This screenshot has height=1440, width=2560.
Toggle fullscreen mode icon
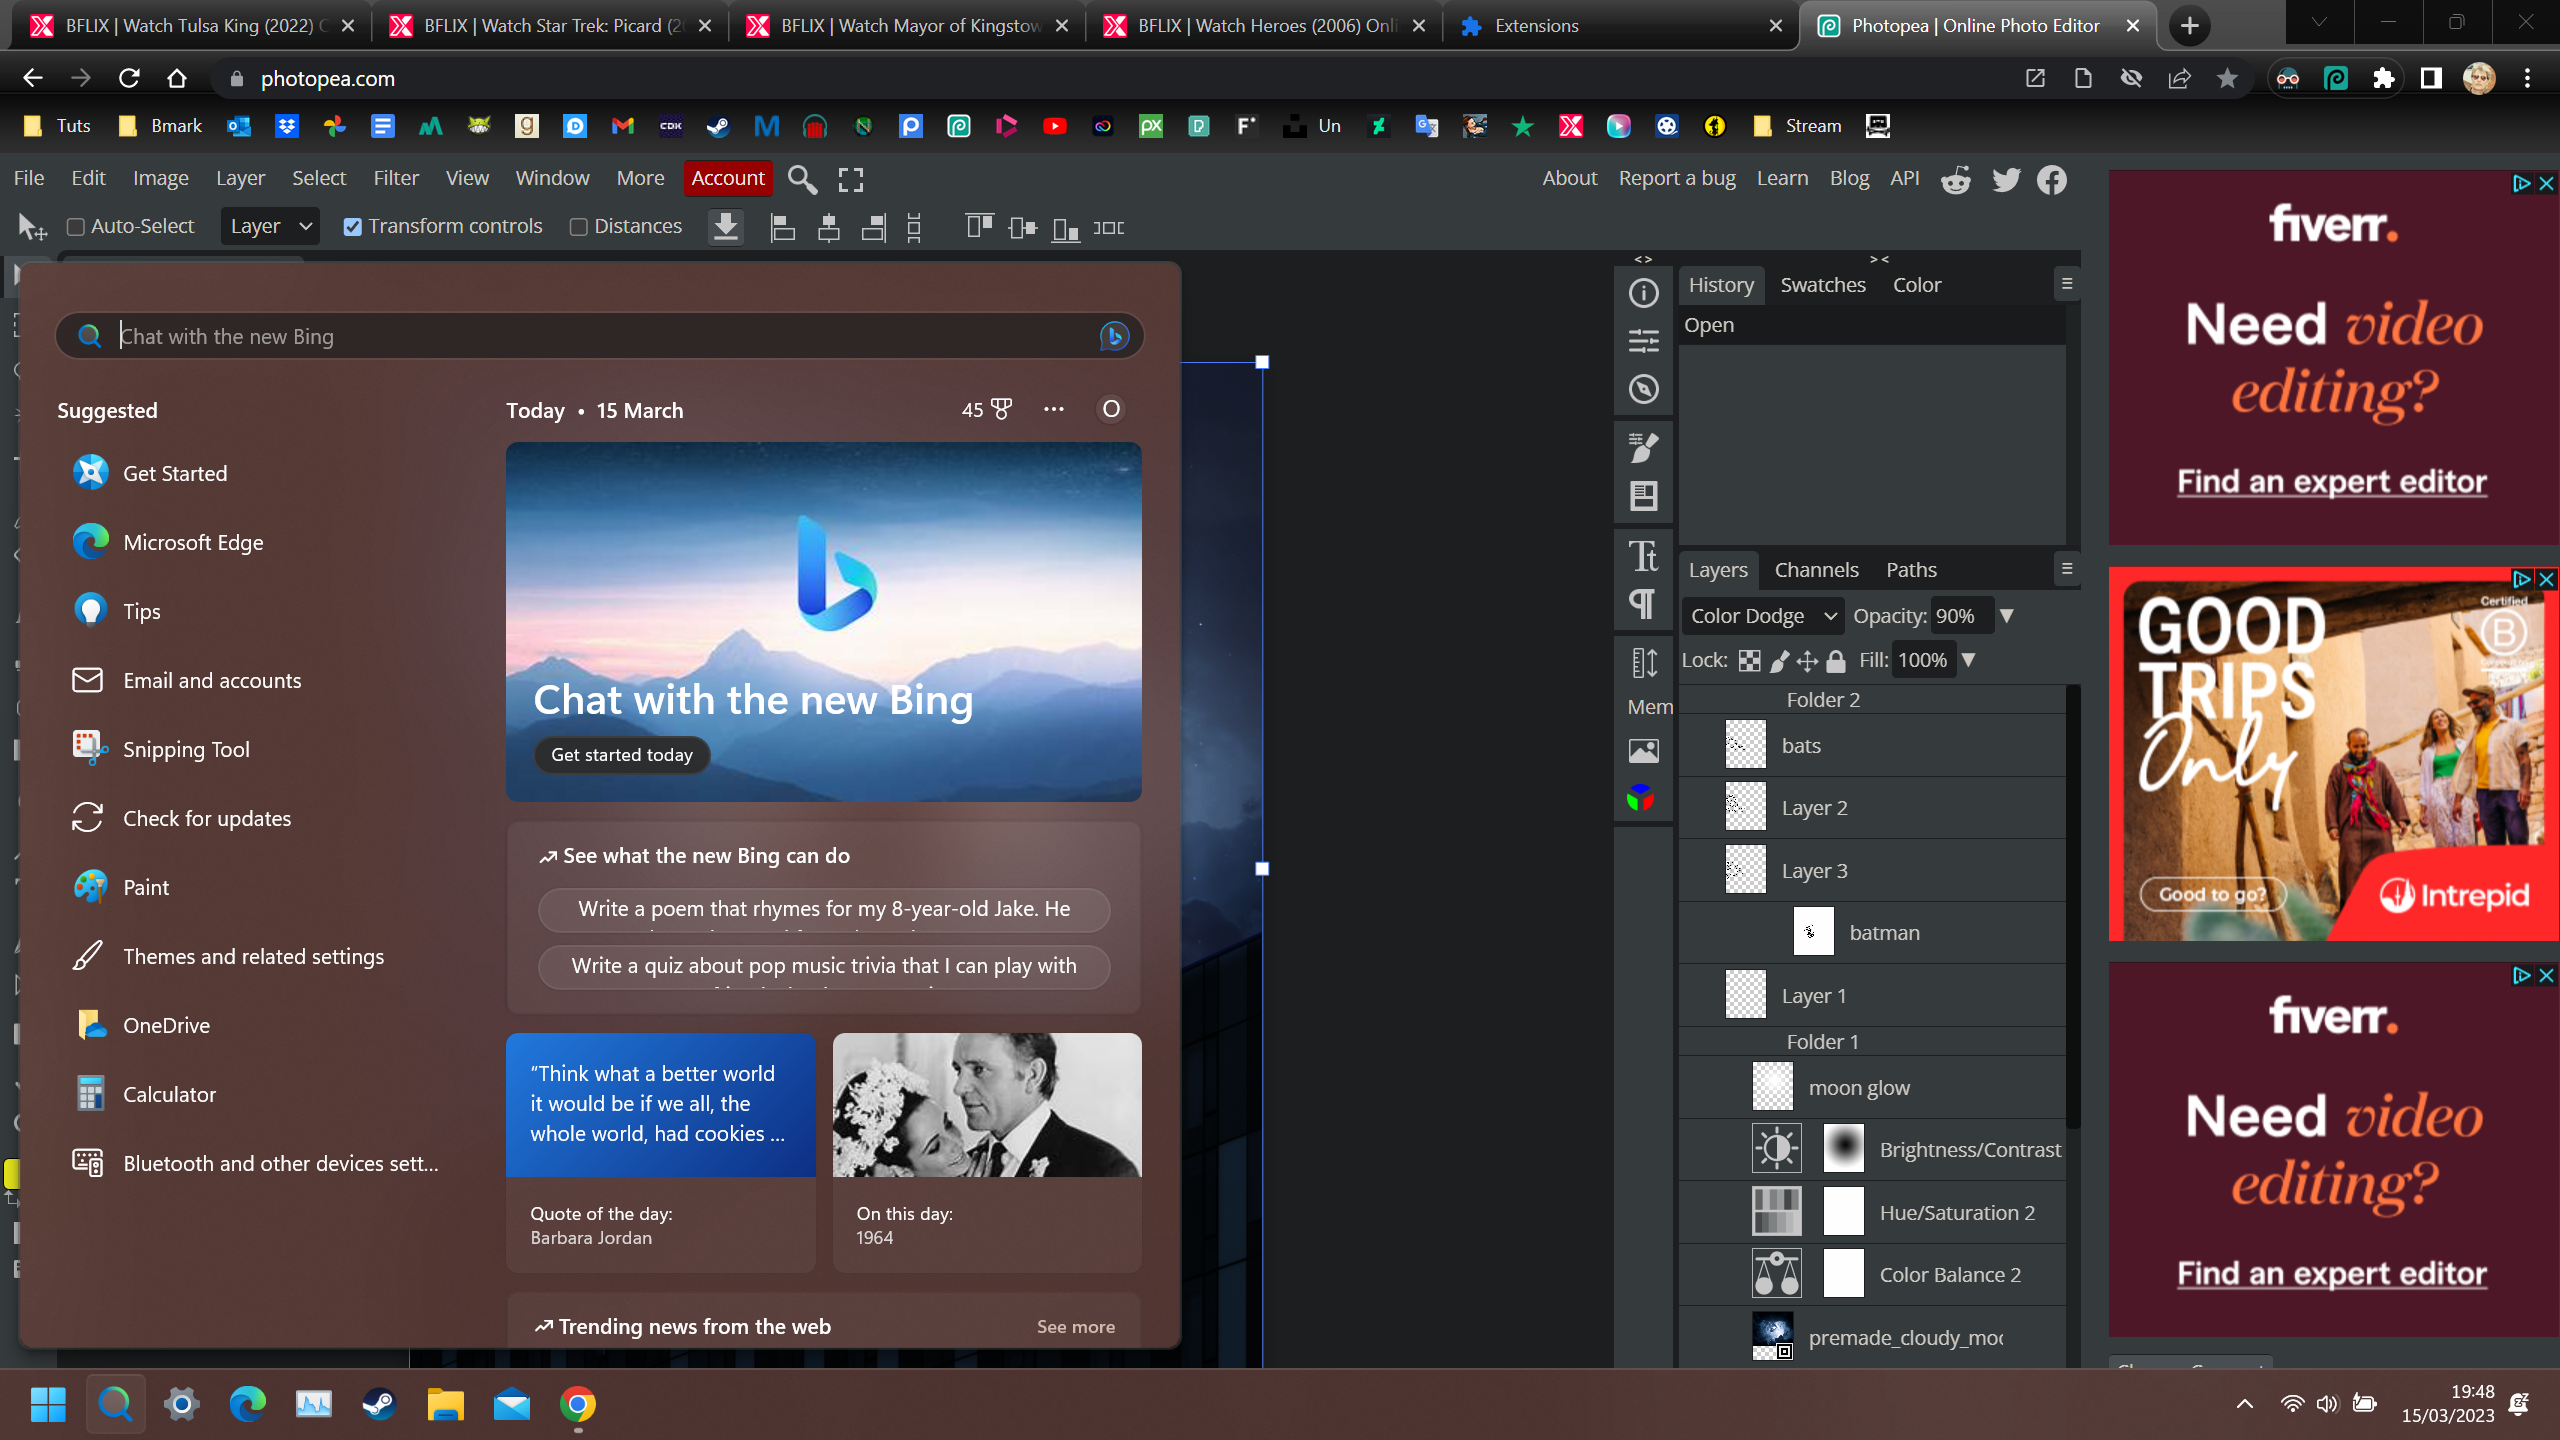coord(851,179)
